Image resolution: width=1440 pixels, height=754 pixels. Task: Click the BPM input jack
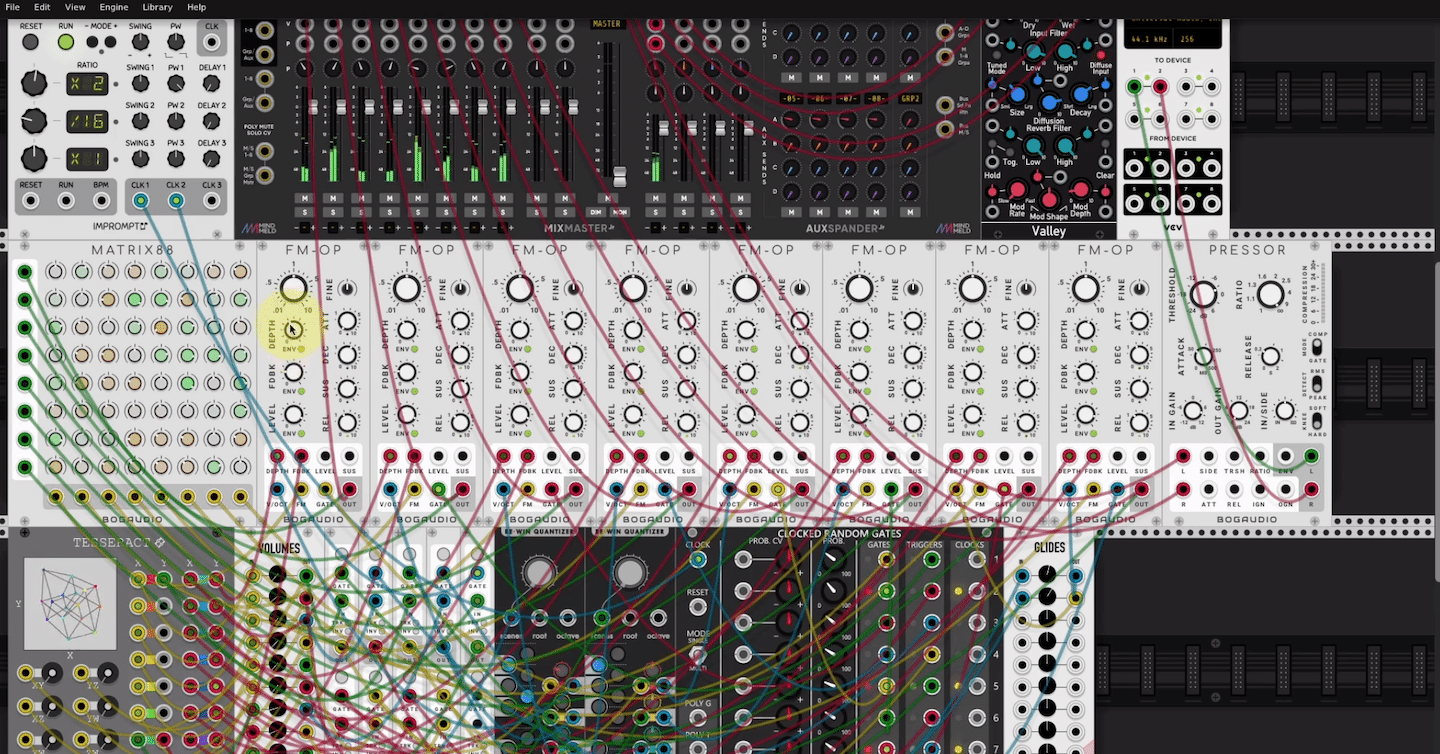tap(102, 201)
